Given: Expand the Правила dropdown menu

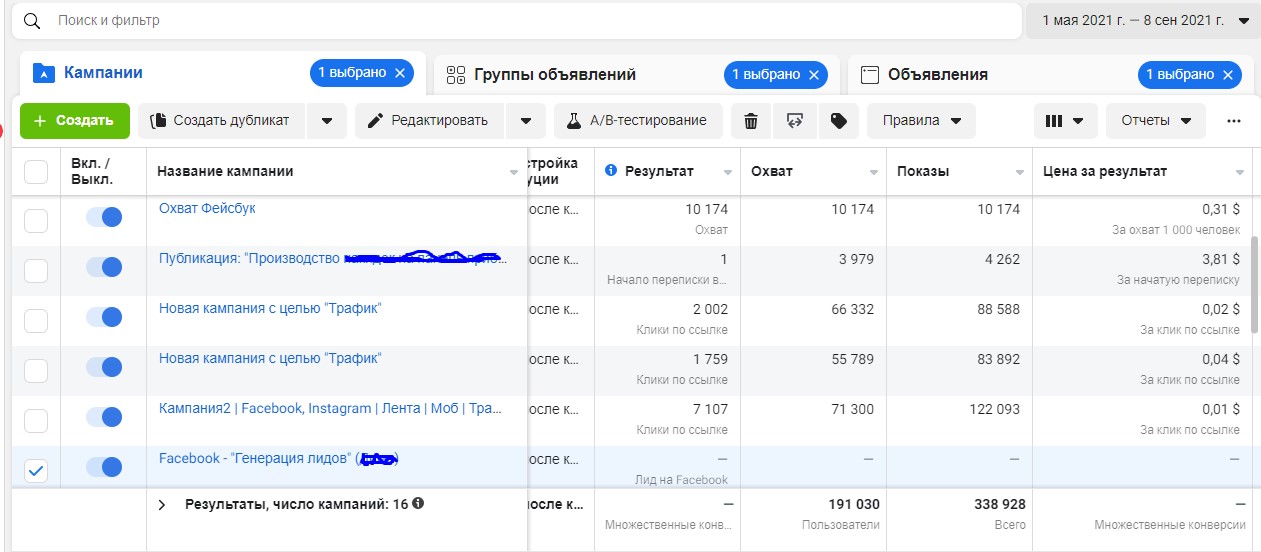Looking at the screenshot, I should [x=921, y=121].
